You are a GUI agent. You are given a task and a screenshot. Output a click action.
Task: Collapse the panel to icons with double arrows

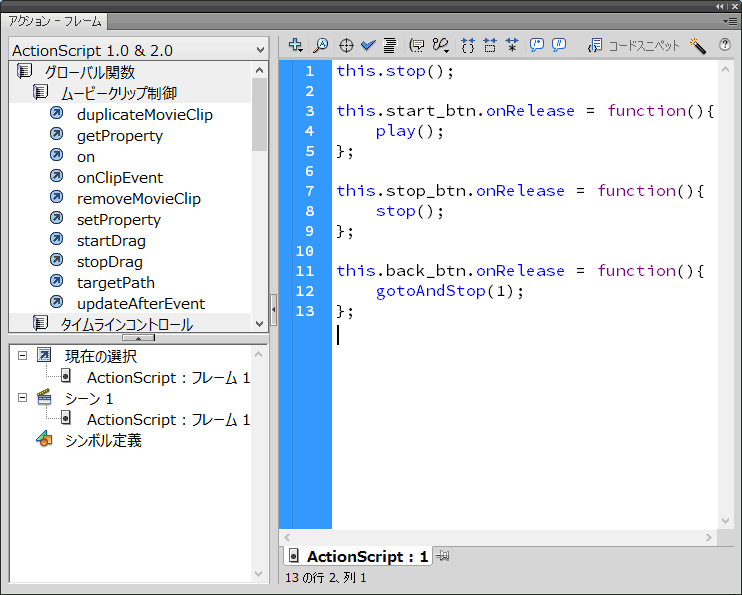720,6
